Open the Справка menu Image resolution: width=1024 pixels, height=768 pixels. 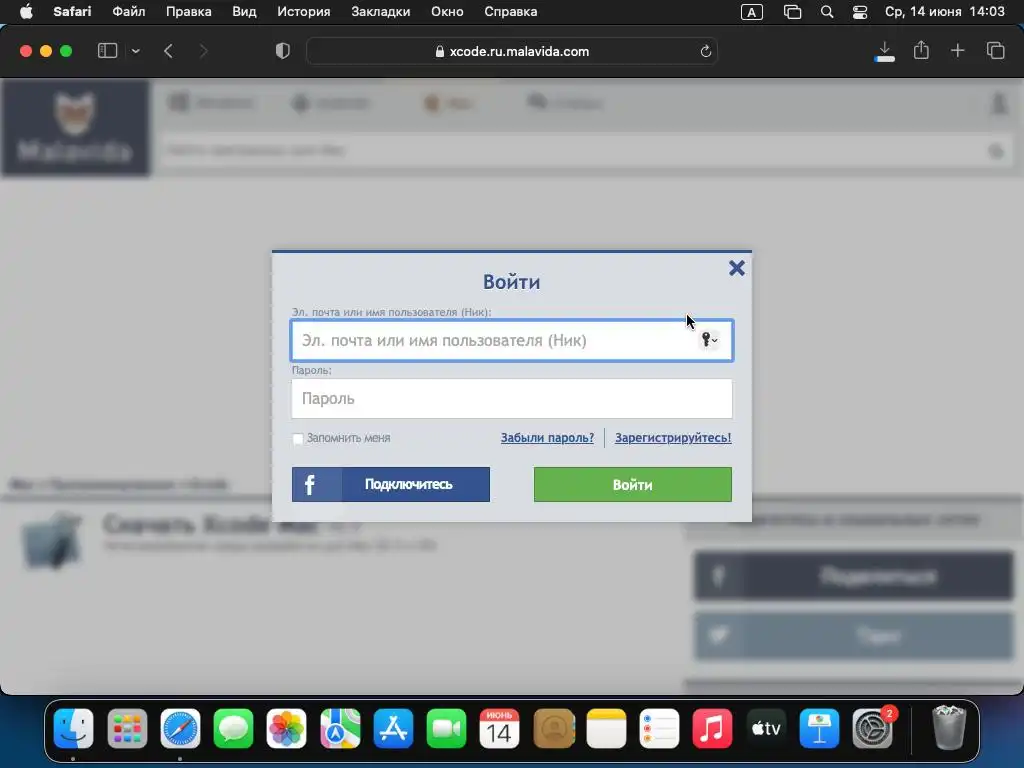(x=511, y=11)
